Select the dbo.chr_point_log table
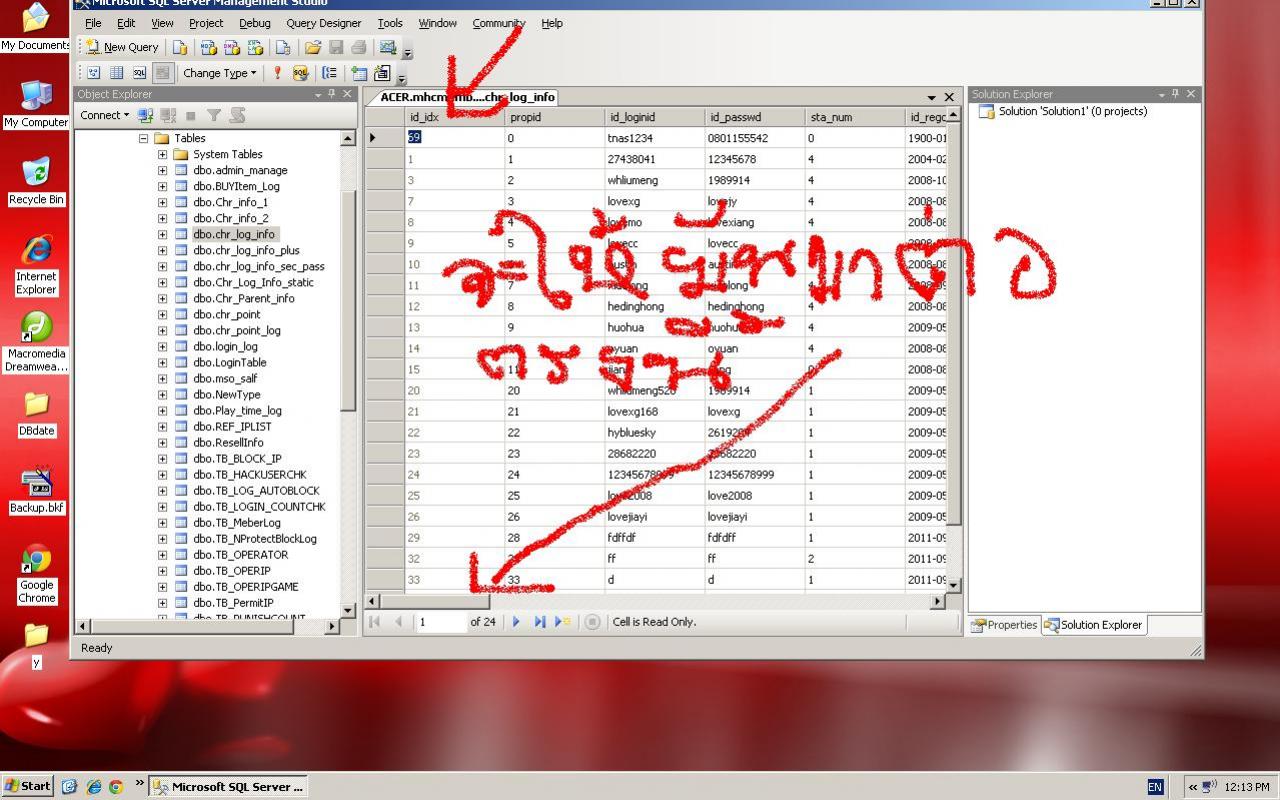The width and height of the screenshot is (1280, 800). tap(236, 330)
